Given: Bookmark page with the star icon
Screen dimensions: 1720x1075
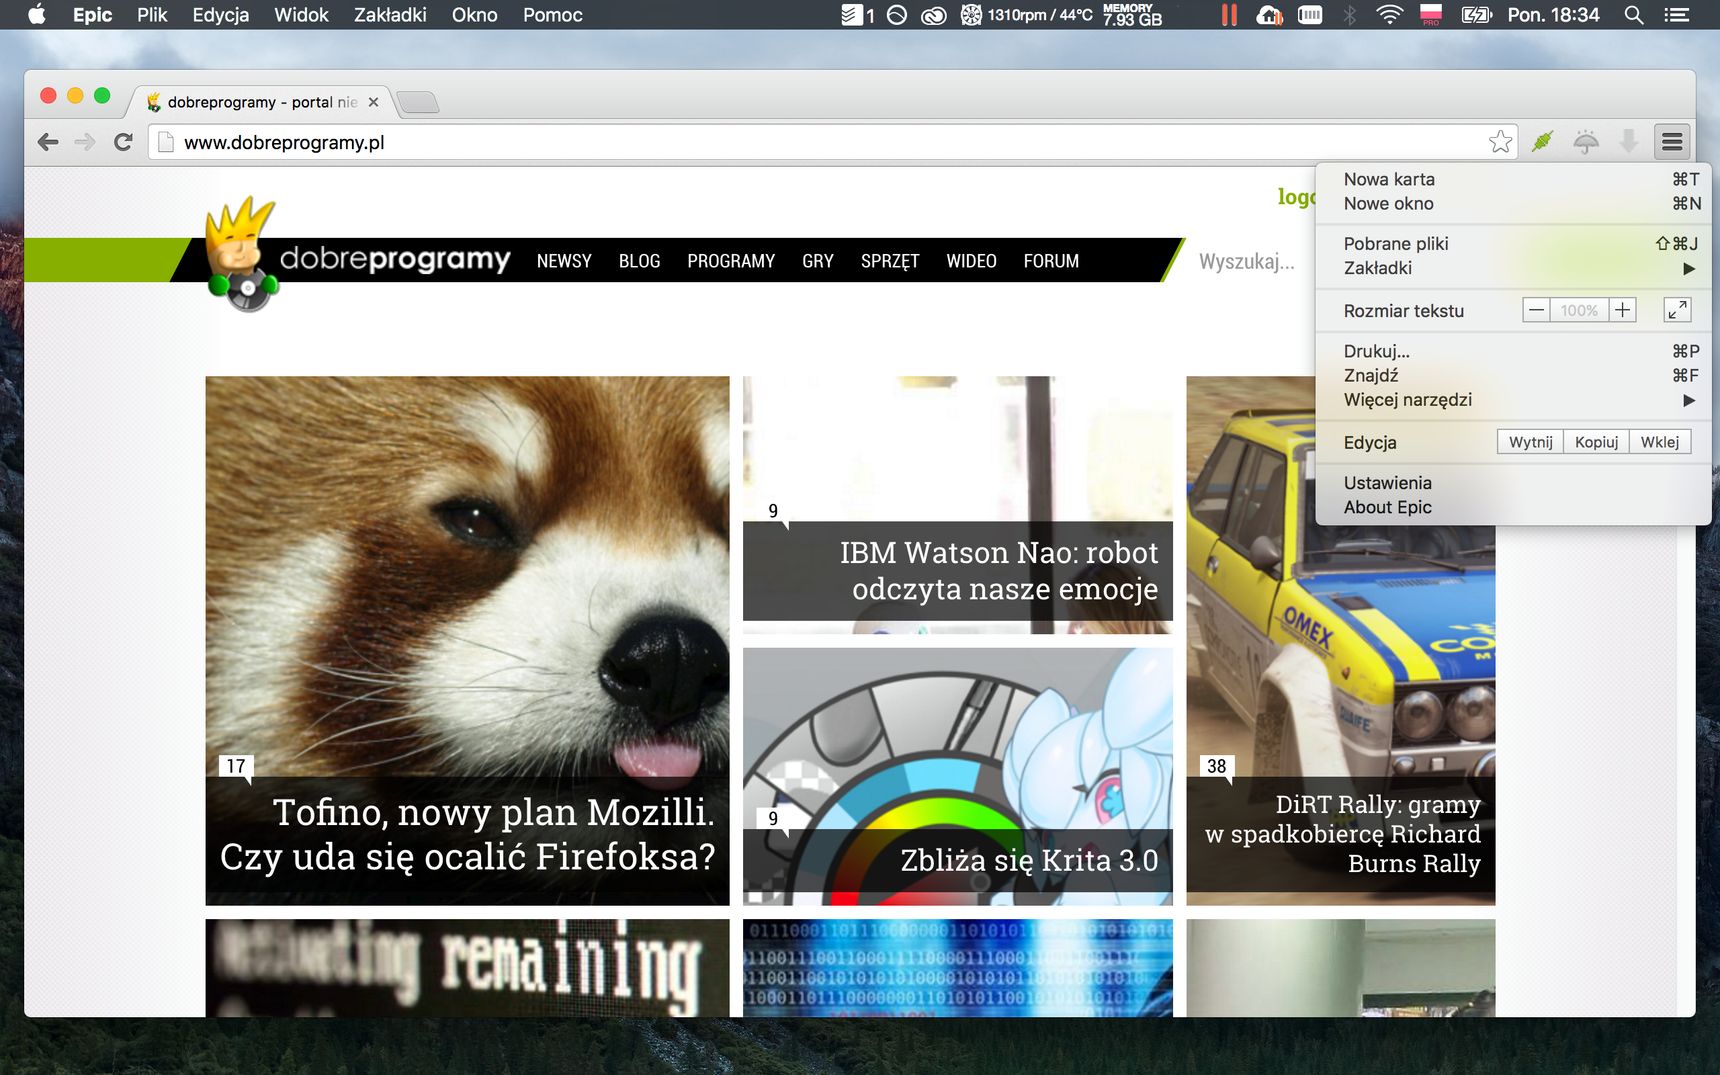Looking at the screenshot, I should click(1500, 142).
